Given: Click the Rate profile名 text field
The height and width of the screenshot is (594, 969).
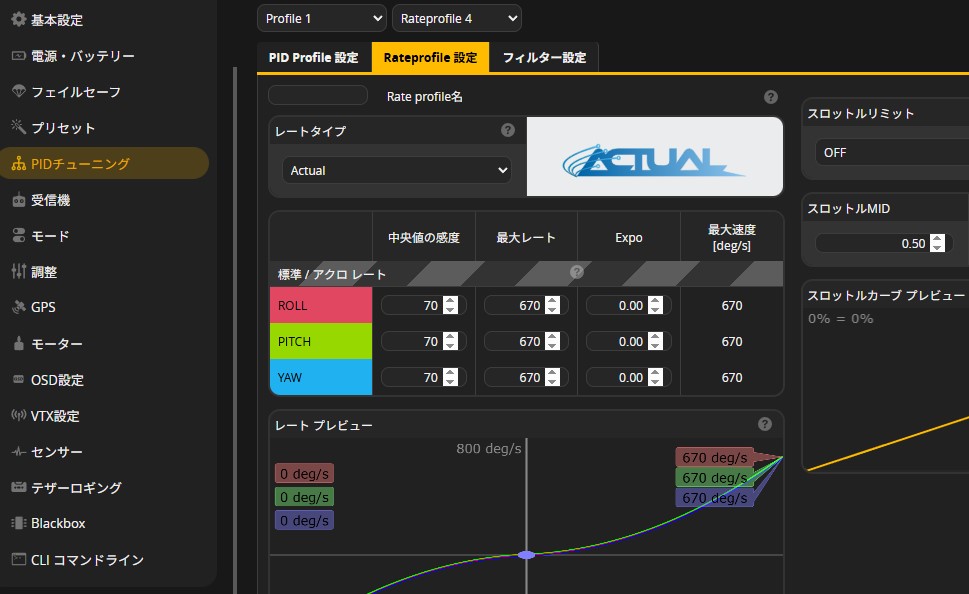Looking at the screenshot, I should tap(318, 96).
